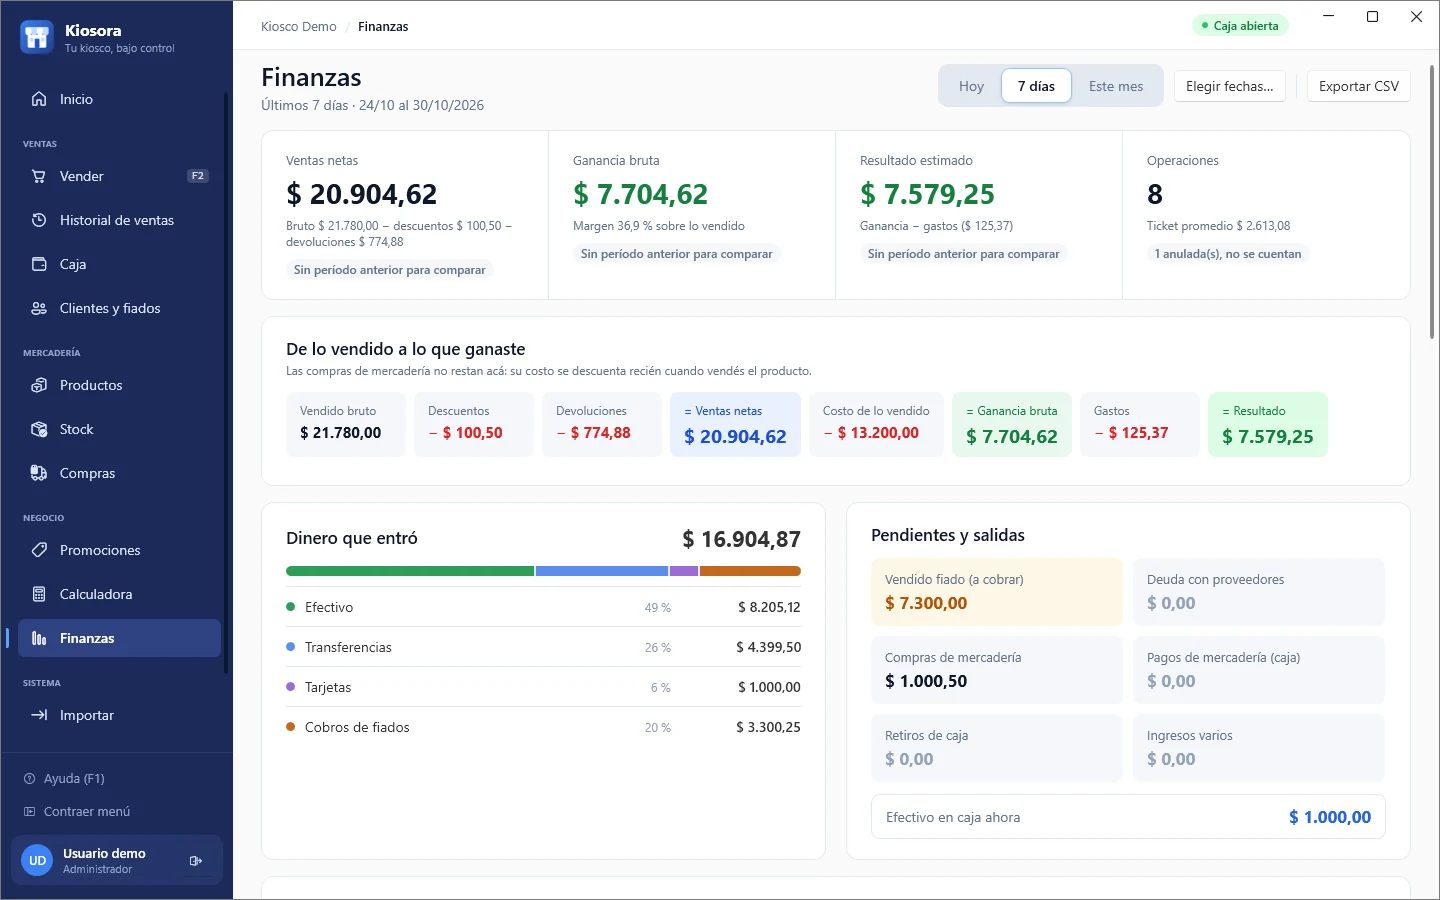Click the Productos icon in the sidebar
1440x900 pixels.
click(39, 385)
